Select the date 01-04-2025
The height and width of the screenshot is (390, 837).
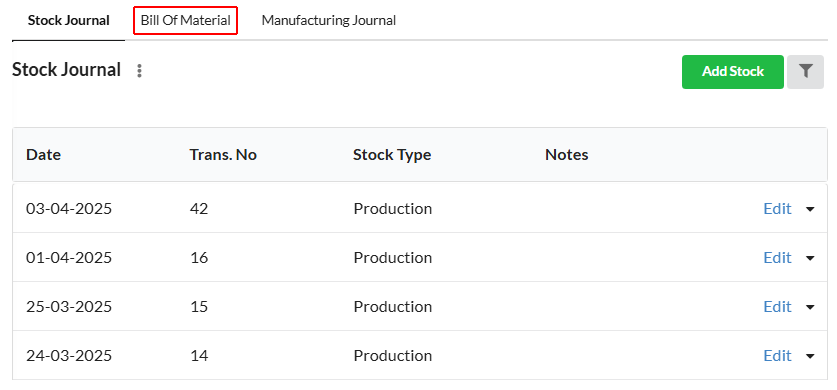[69, 258]
